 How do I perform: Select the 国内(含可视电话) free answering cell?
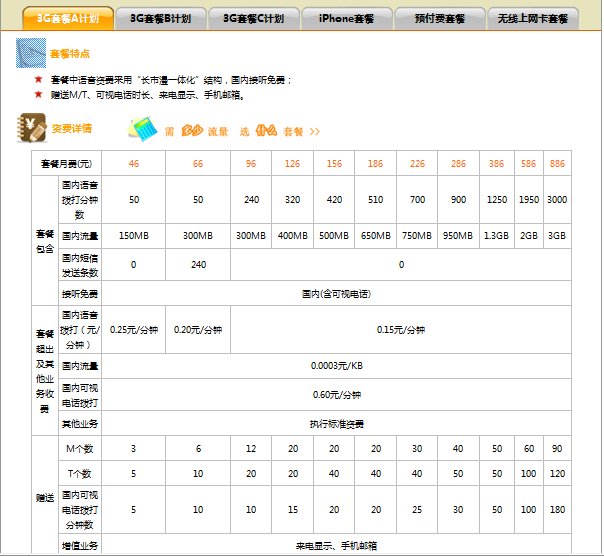tap(337, 294)
